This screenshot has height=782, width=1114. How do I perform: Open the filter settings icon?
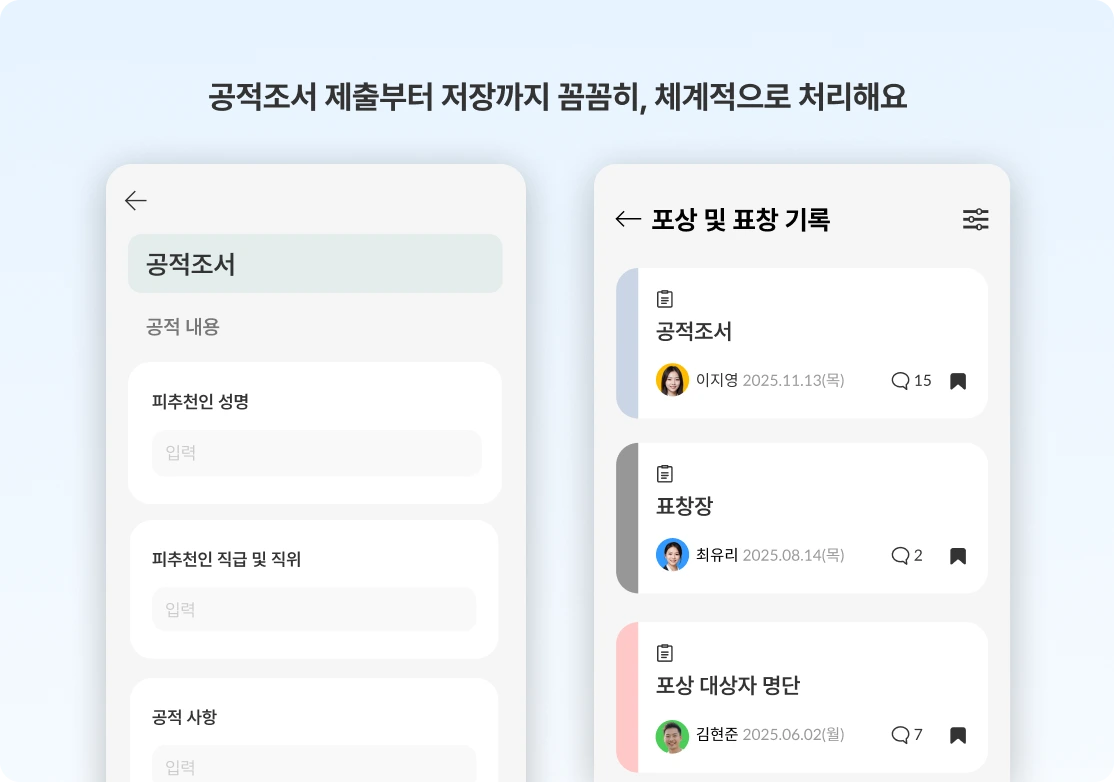coord(975,219)
